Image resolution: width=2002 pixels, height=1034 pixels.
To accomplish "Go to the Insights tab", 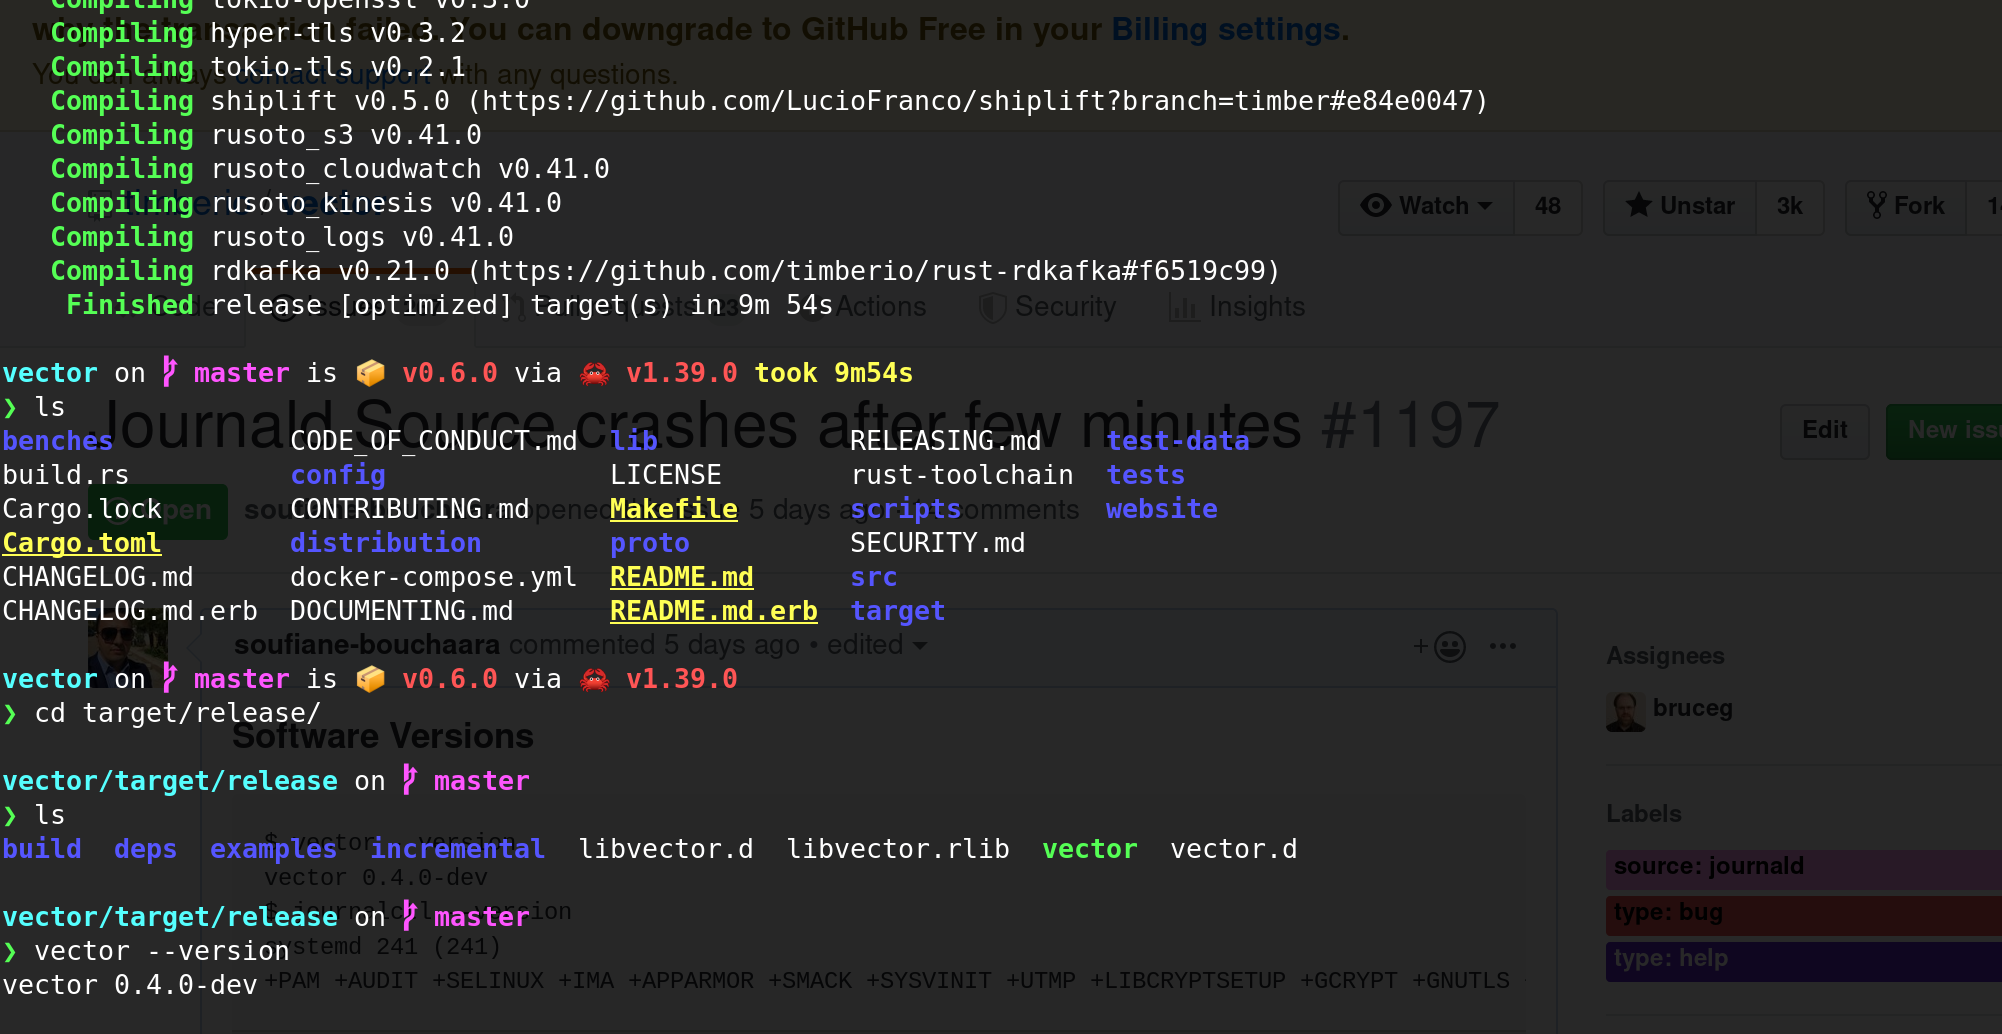I will pyautogui.click(x=1238, y=307).
